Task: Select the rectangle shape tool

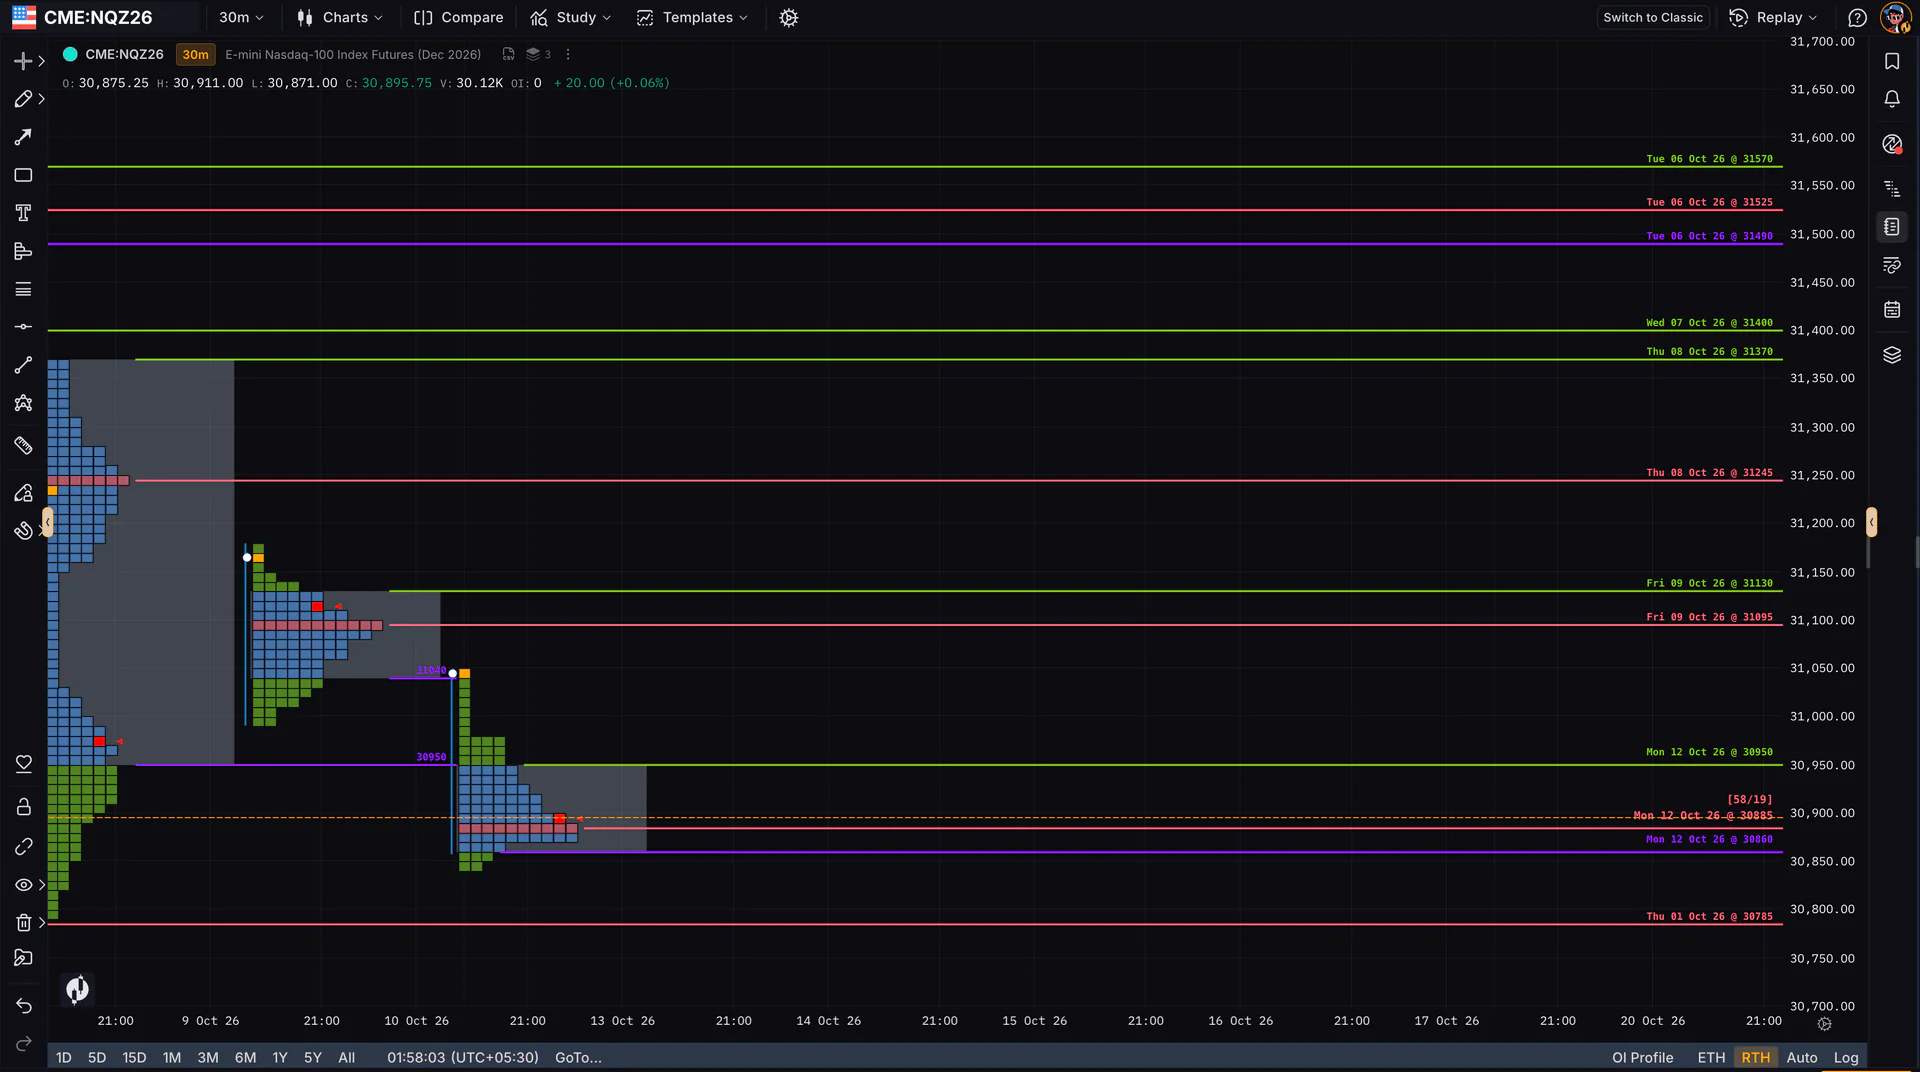Action: coord(23,175)
